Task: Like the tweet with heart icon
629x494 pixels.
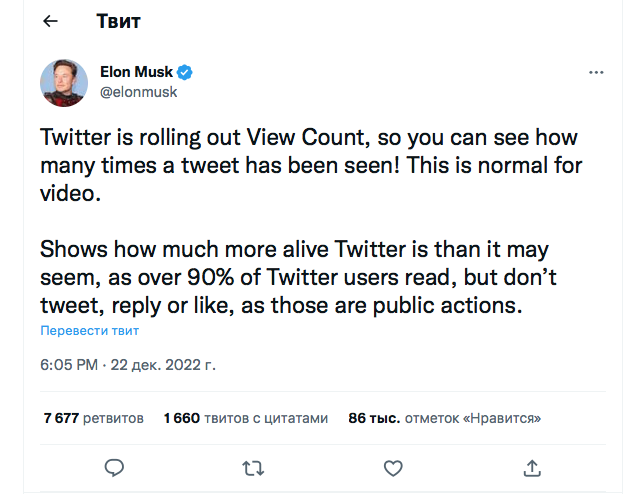Action: click(x=393, y=467)
